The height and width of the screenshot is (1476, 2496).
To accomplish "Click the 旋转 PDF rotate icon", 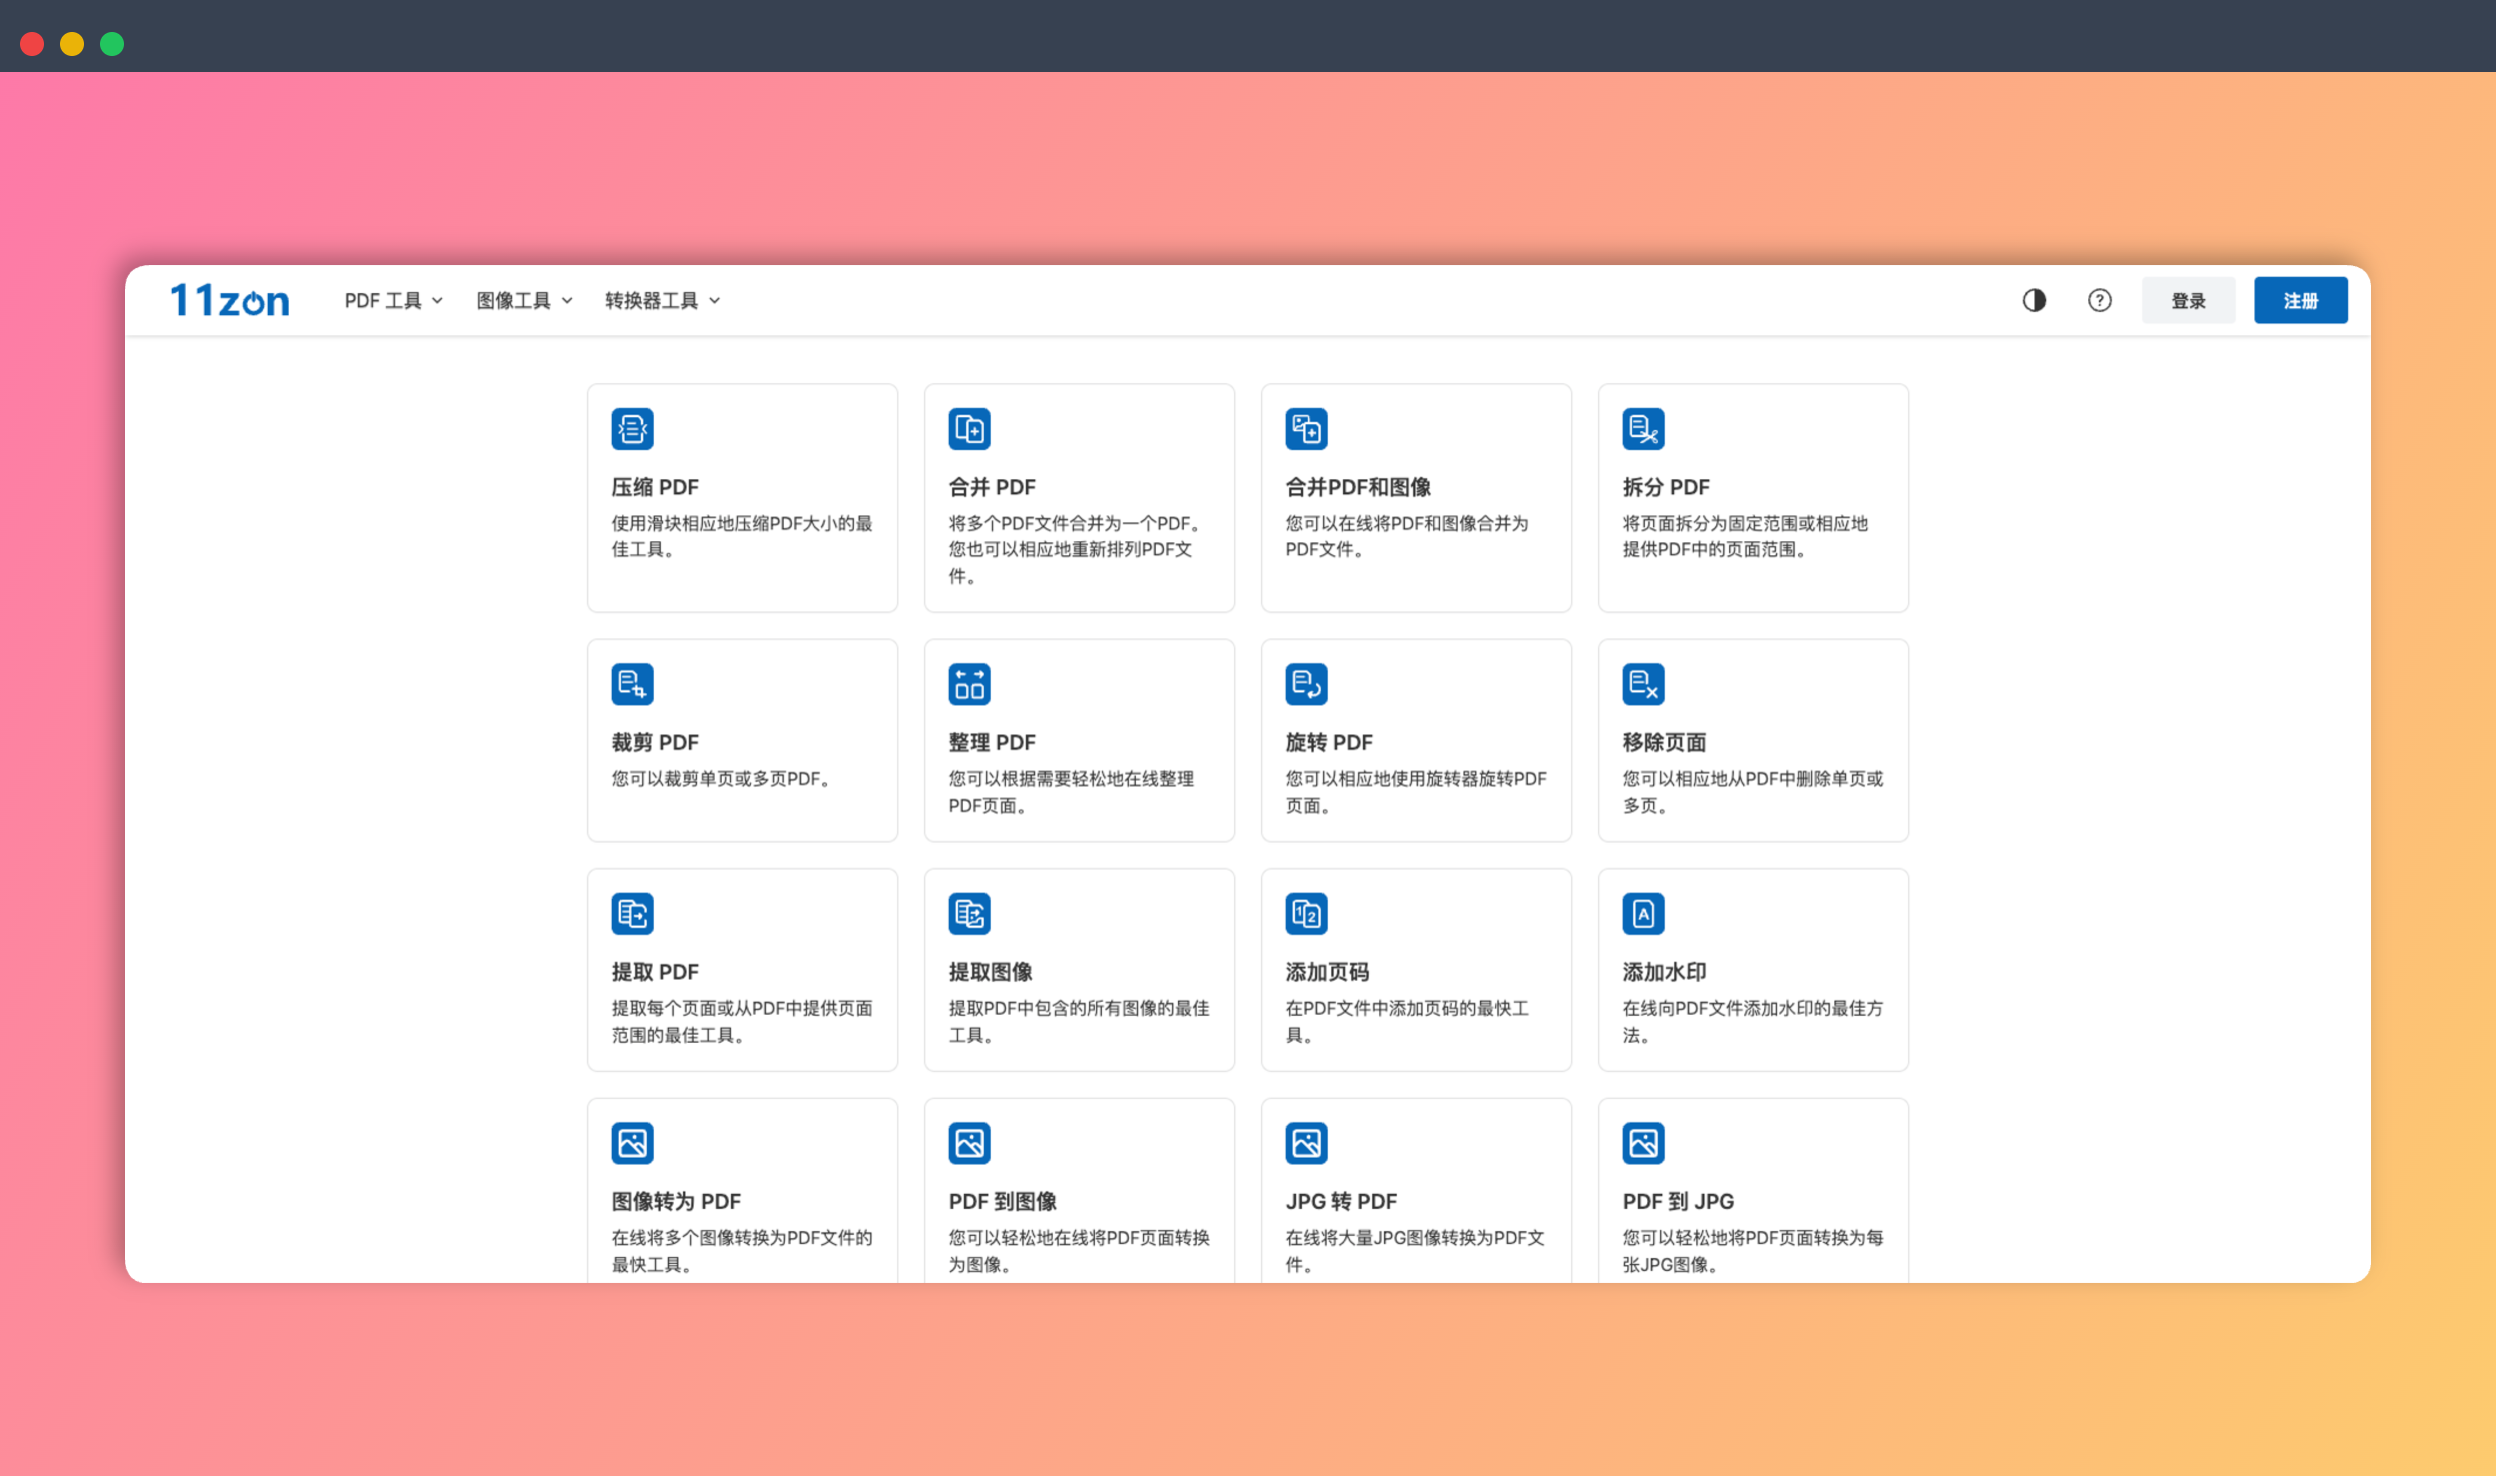I will click(1307, 684).
